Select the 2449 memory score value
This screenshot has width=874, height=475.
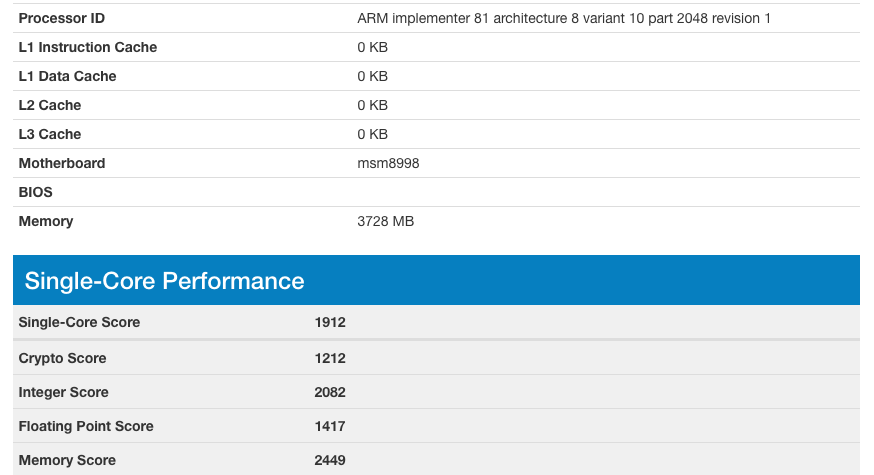(x=330, y=460)
